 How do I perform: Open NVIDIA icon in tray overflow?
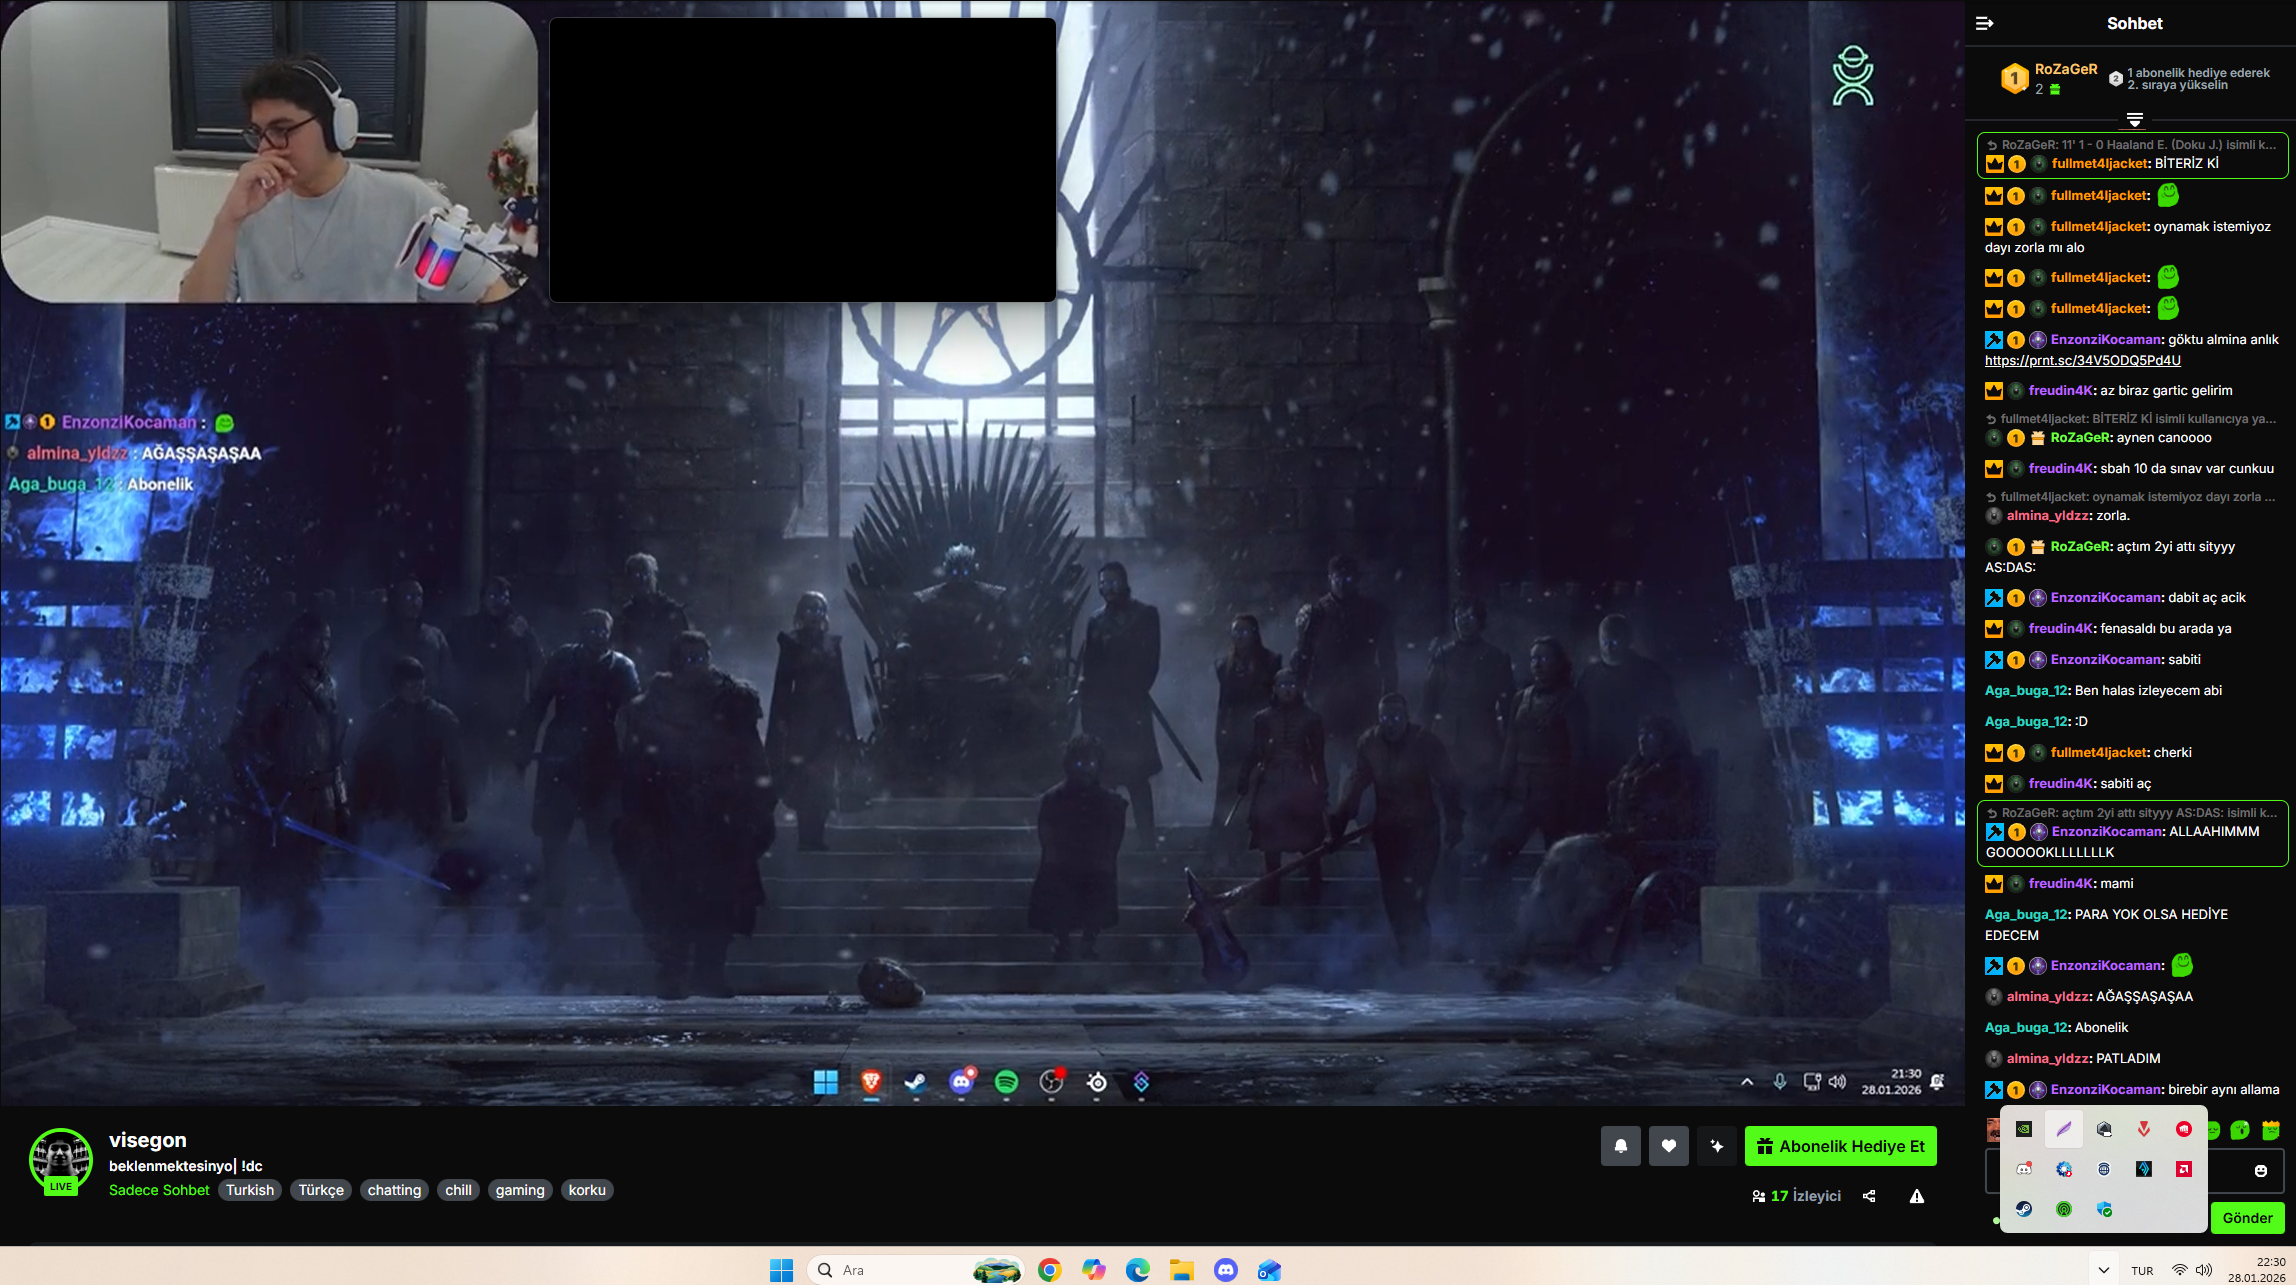[2024, 1129]
